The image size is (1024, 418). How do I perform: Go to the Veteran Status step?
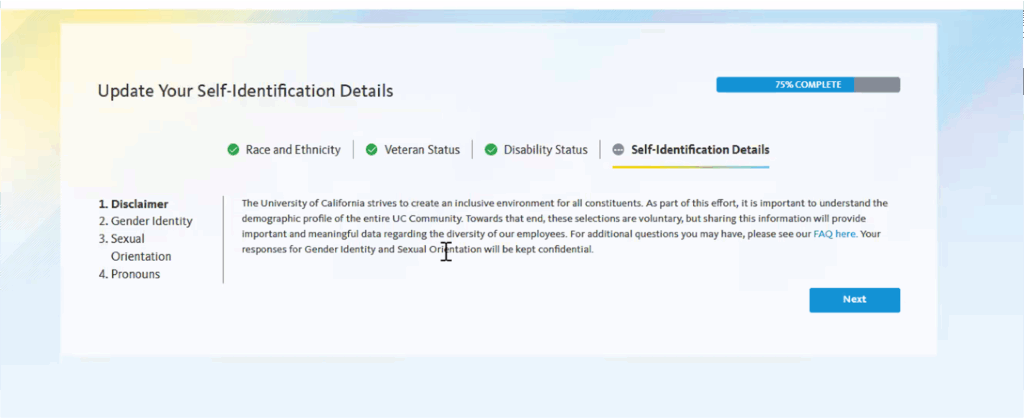[x=422, y=150]
